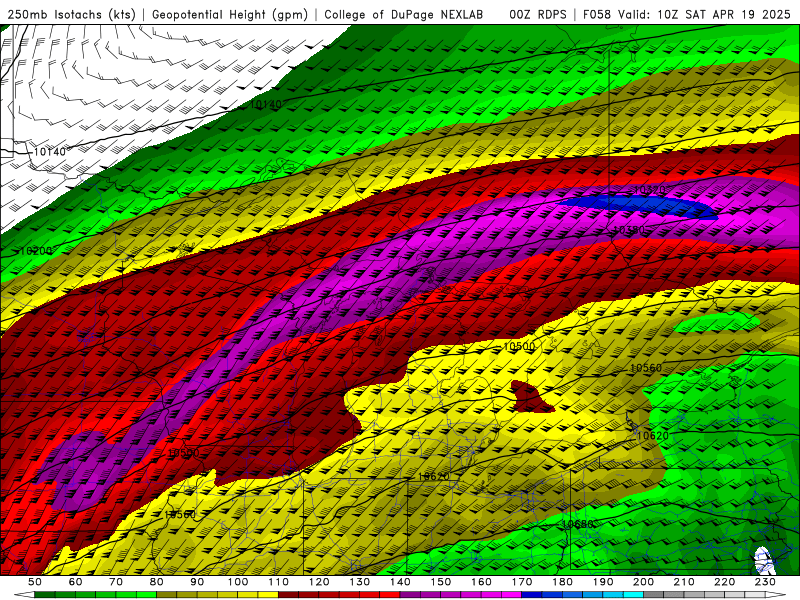800x600 pixels.
Task: Click the blue 170+ knot jet core on the map
Action: (638, 206)
